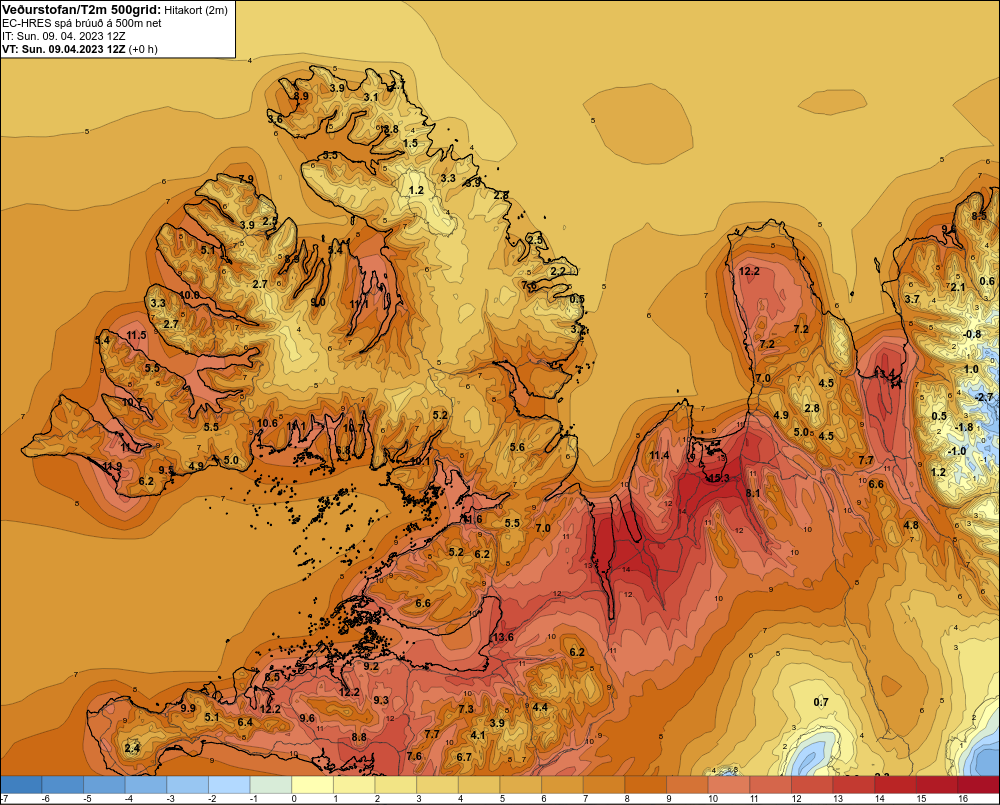Select the '0' legend scale number

(x=294, y=798)
